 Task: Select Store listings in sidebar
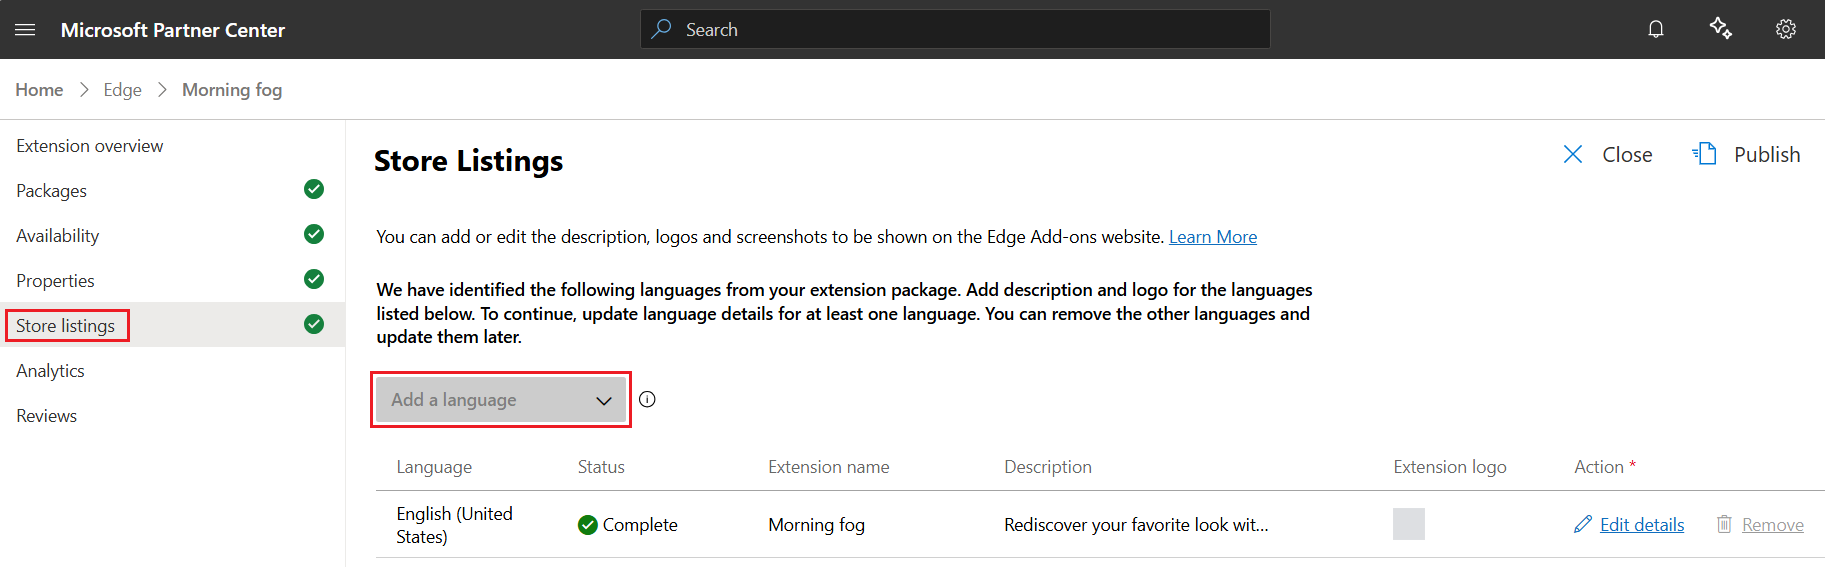point(66,326)
